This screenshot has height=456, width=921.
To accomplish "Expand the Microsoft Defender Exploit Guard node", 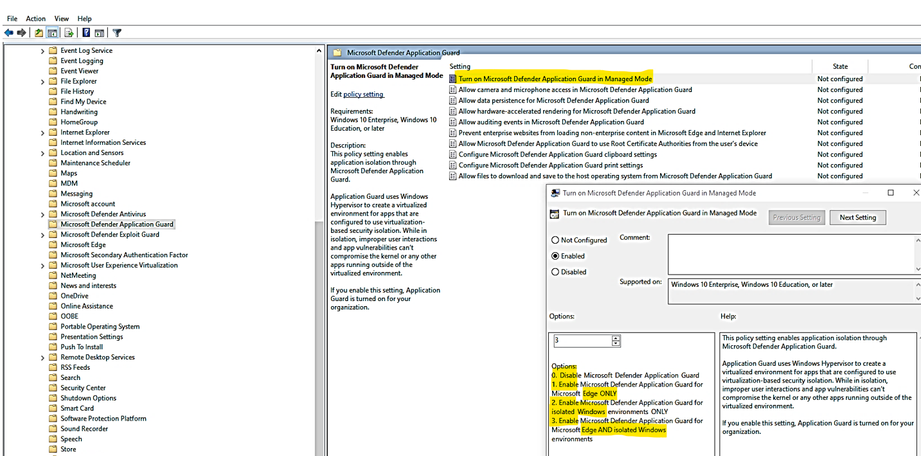I will point(42,235).
